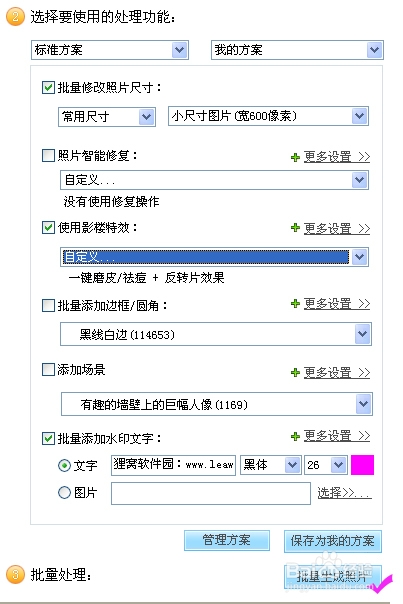Click green plus icon beside 使用影楼特效 settings
The image size is (403, 604).
tap(296, 228)
